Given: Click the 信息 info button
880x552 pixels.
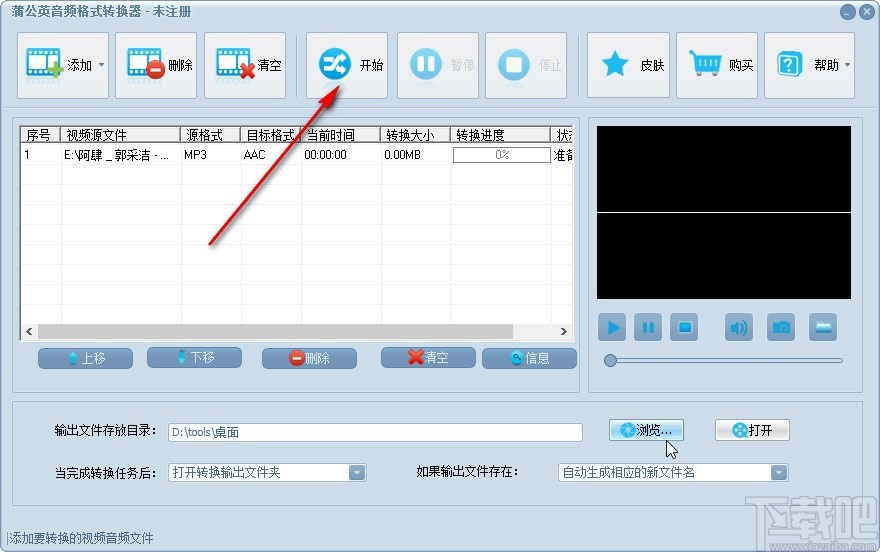Looking at the screenshot, I should click(x=529, y=358).
